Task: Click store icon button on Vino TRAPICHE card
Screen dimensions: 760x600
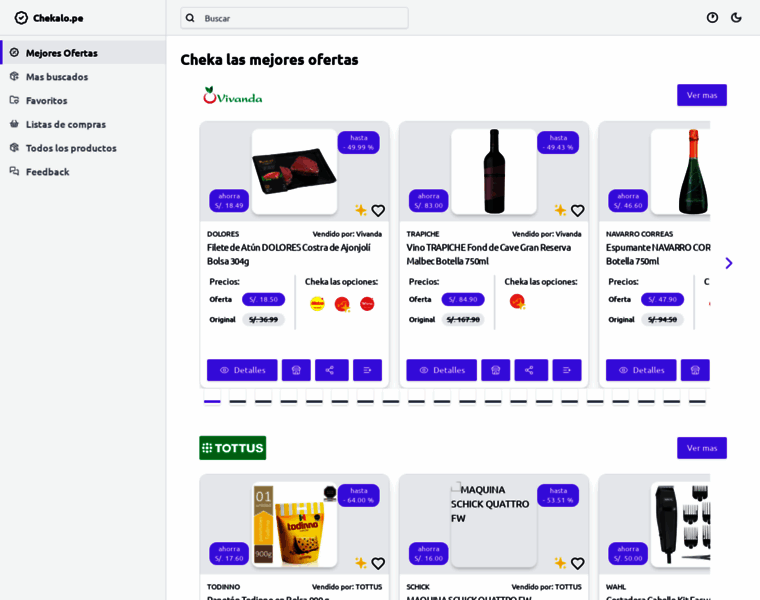Action: pyautogui.click(x=495, y=370)
